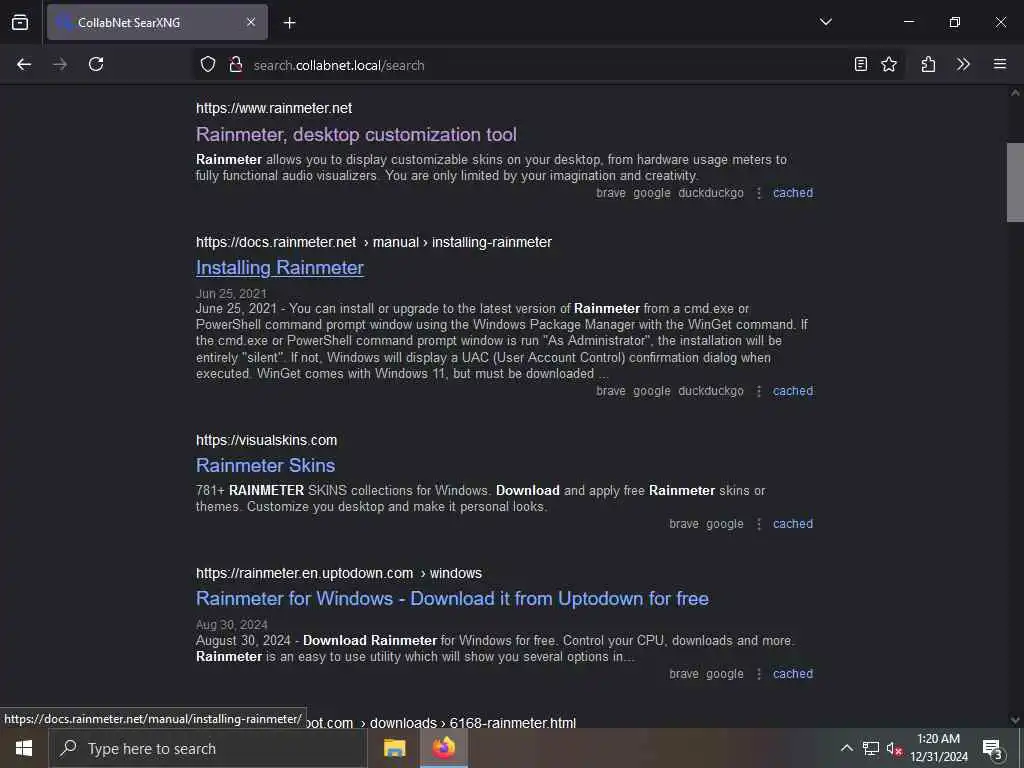The image size is (1024, 768).
Task: Open the Firefox application hamburger menu
Action: tap(1000, 64)
